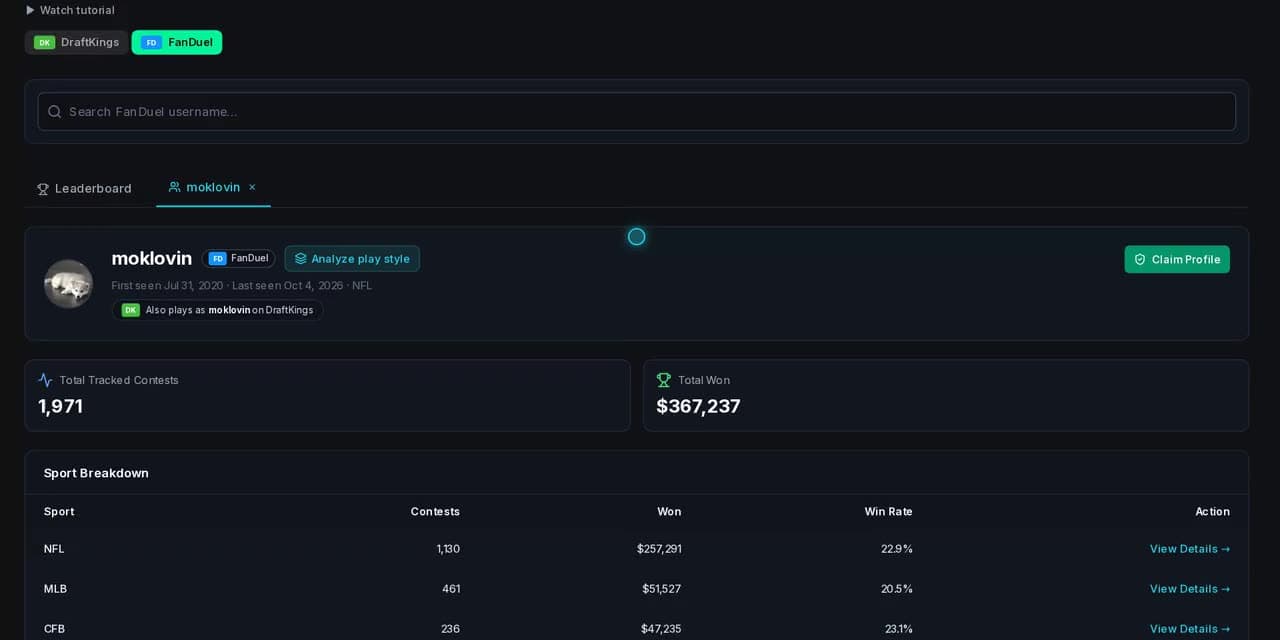Viewport: 1280px width, 640px height.
Task: Click the moklovin profile name heading
Action: (x=152, y=258)
